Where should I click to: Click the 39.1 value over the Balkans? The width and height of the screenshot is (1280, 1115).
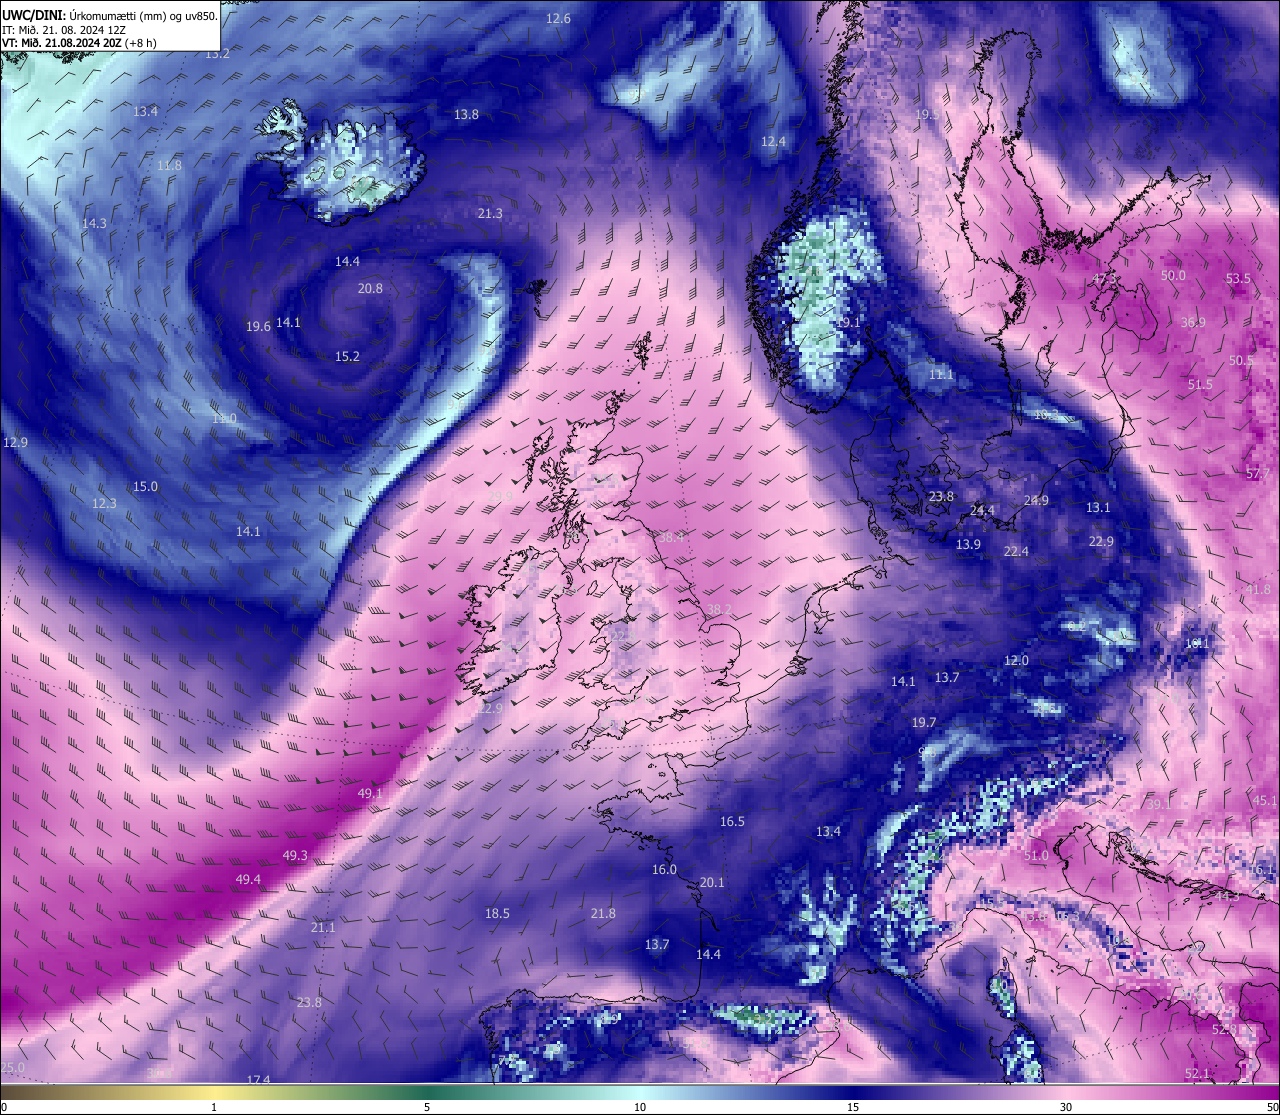(1158, 805)
